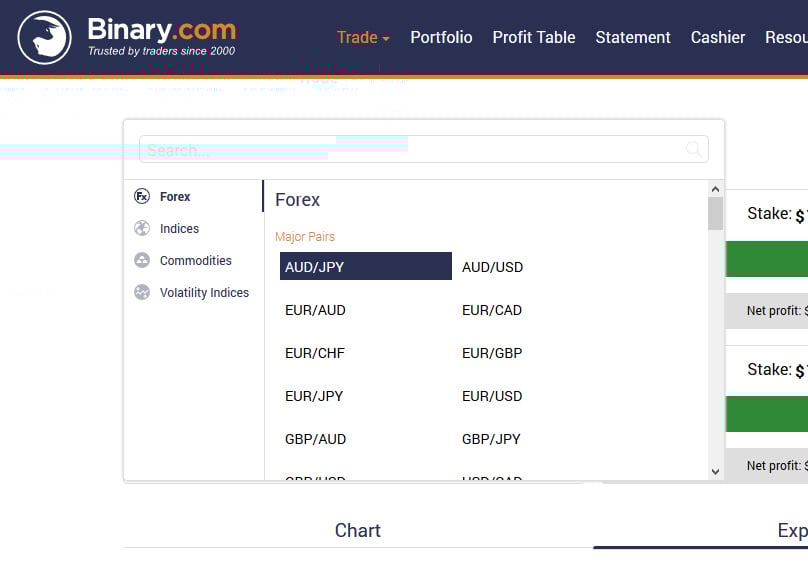Click the upper green purchase button

point(766,259)
